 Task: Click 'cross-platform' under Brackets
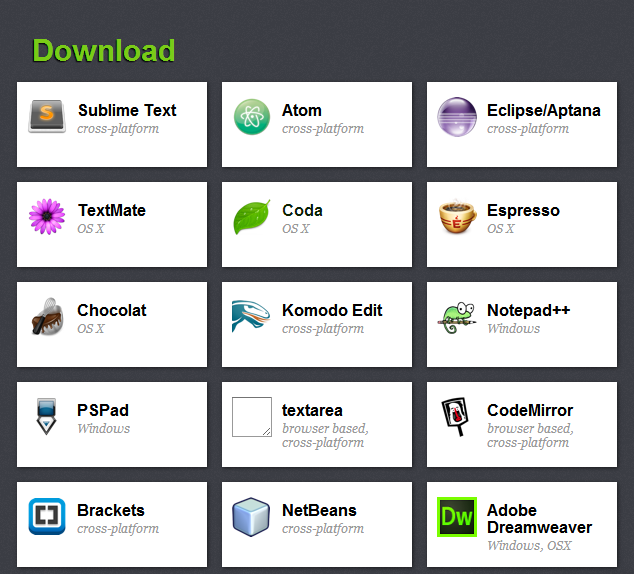click(118, 529)
